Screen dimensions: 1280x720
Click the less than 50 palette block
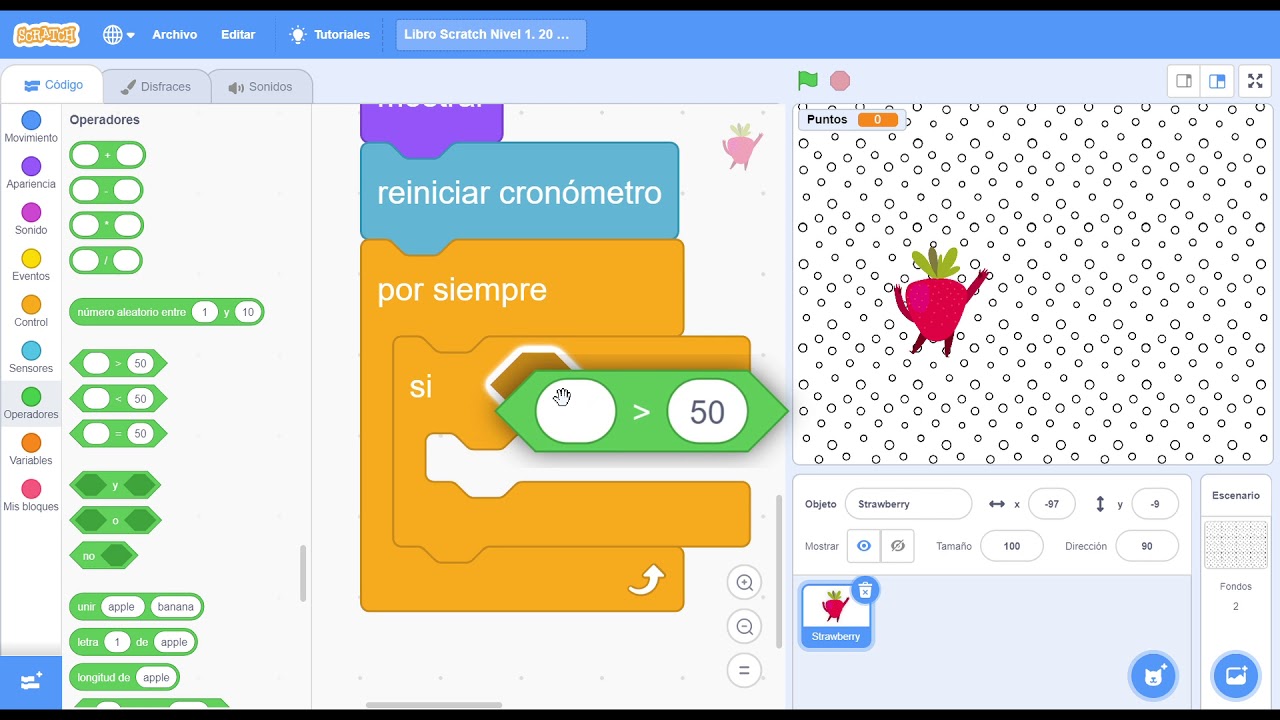(x=118, y=398)
